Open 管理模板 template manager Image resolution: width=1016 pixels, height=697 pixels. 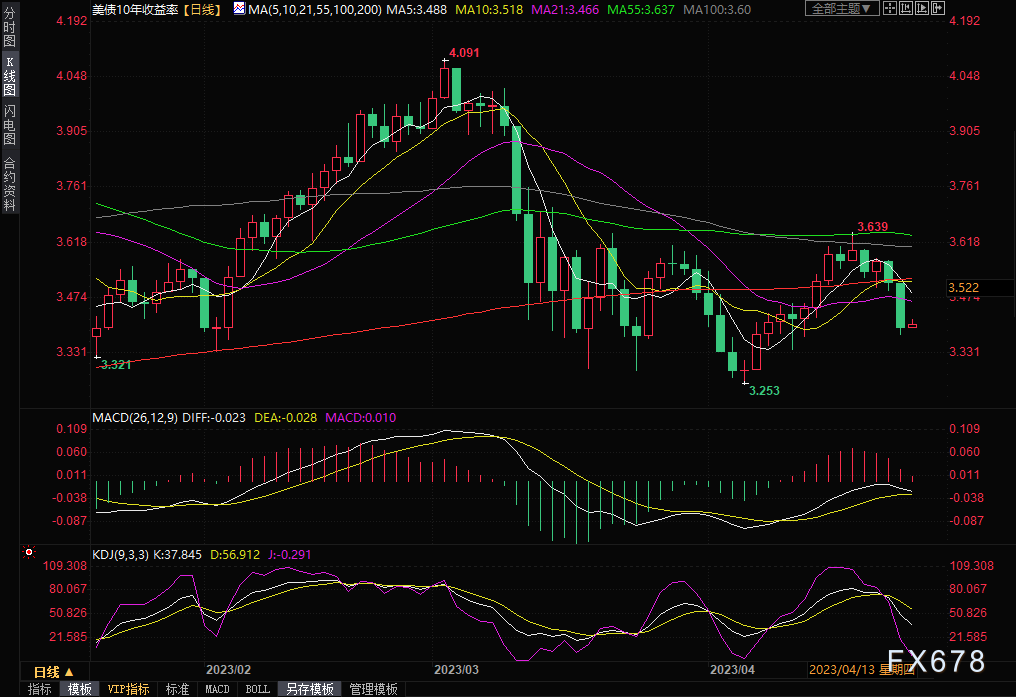coord(372,689)
